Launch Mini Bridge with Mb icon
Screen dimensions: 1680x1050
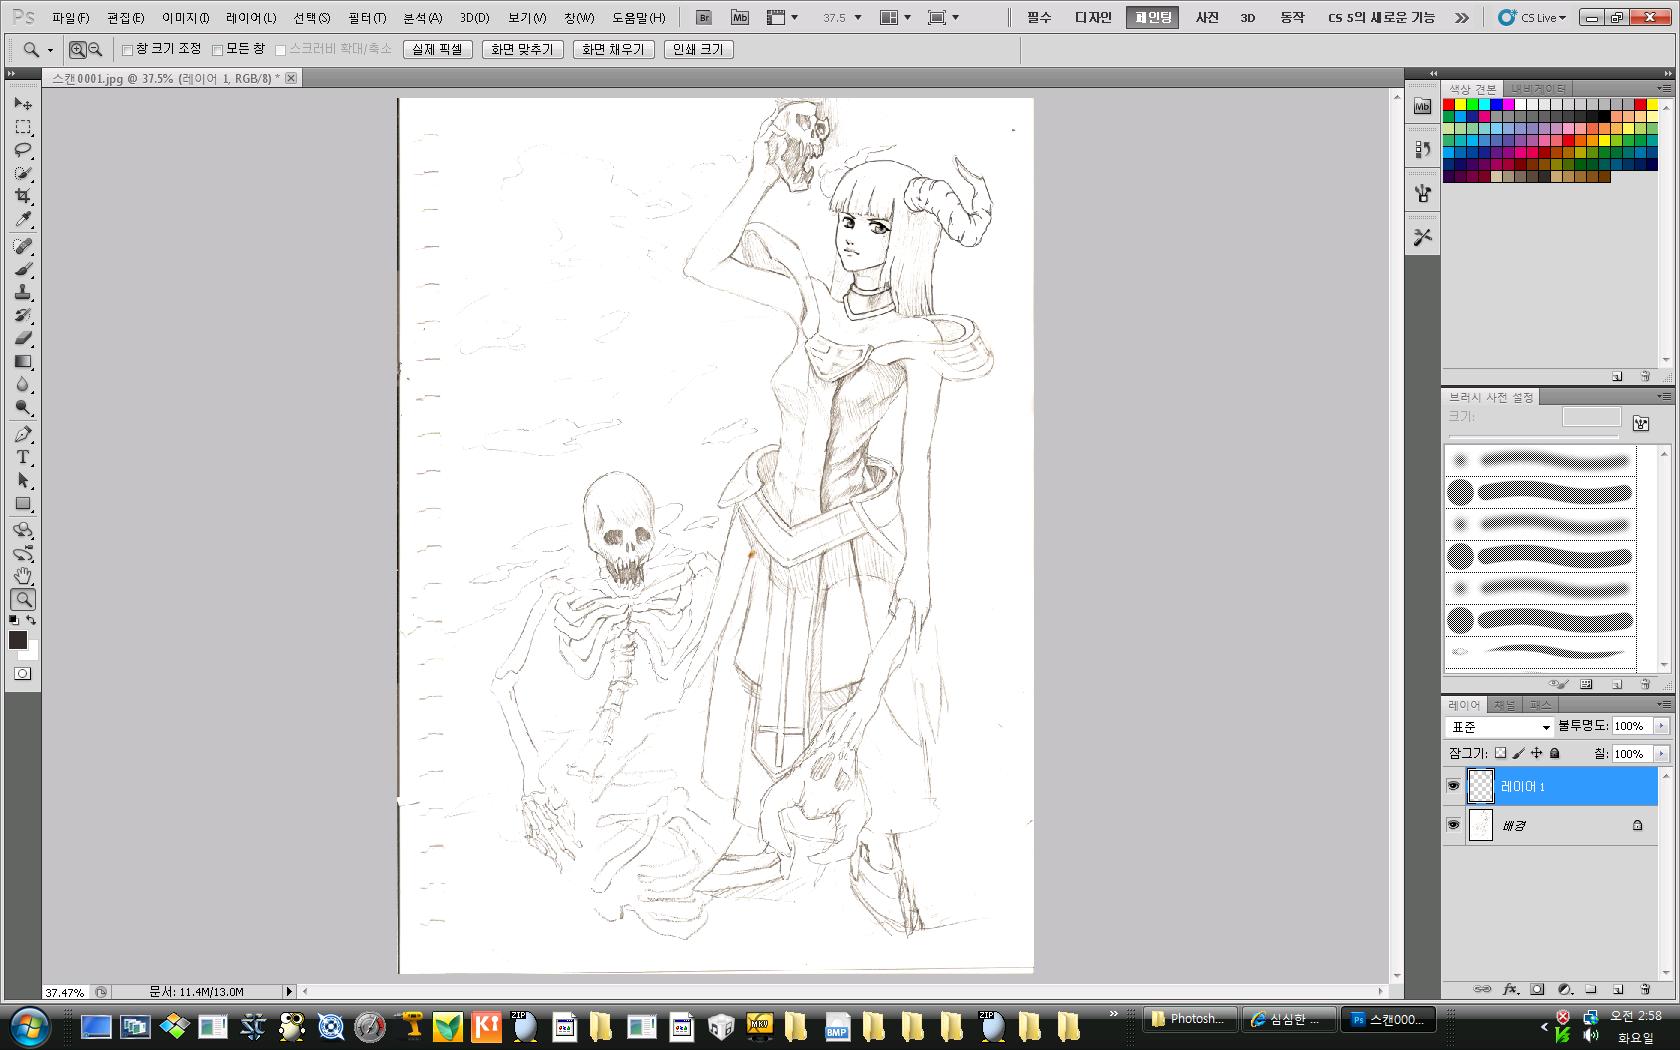(x=740, y=18)
